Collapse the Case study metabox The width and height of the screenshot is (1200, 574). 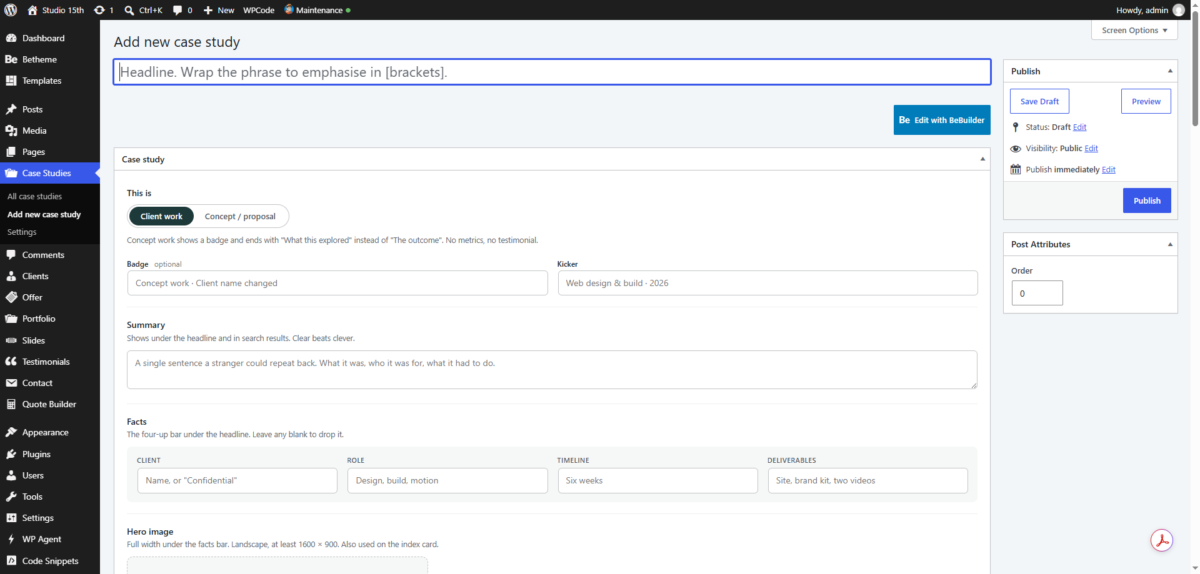click(x=982, y=159)
